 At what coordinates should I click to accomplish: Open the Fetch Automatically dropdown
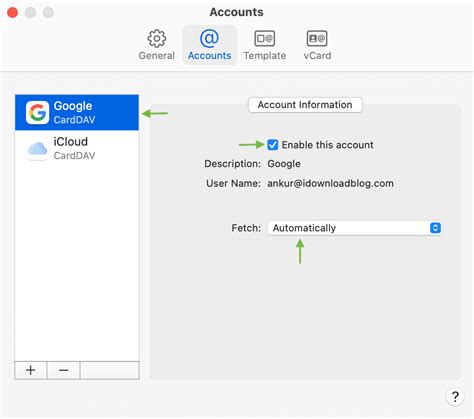pyautogui.click(x=355, y=228)
